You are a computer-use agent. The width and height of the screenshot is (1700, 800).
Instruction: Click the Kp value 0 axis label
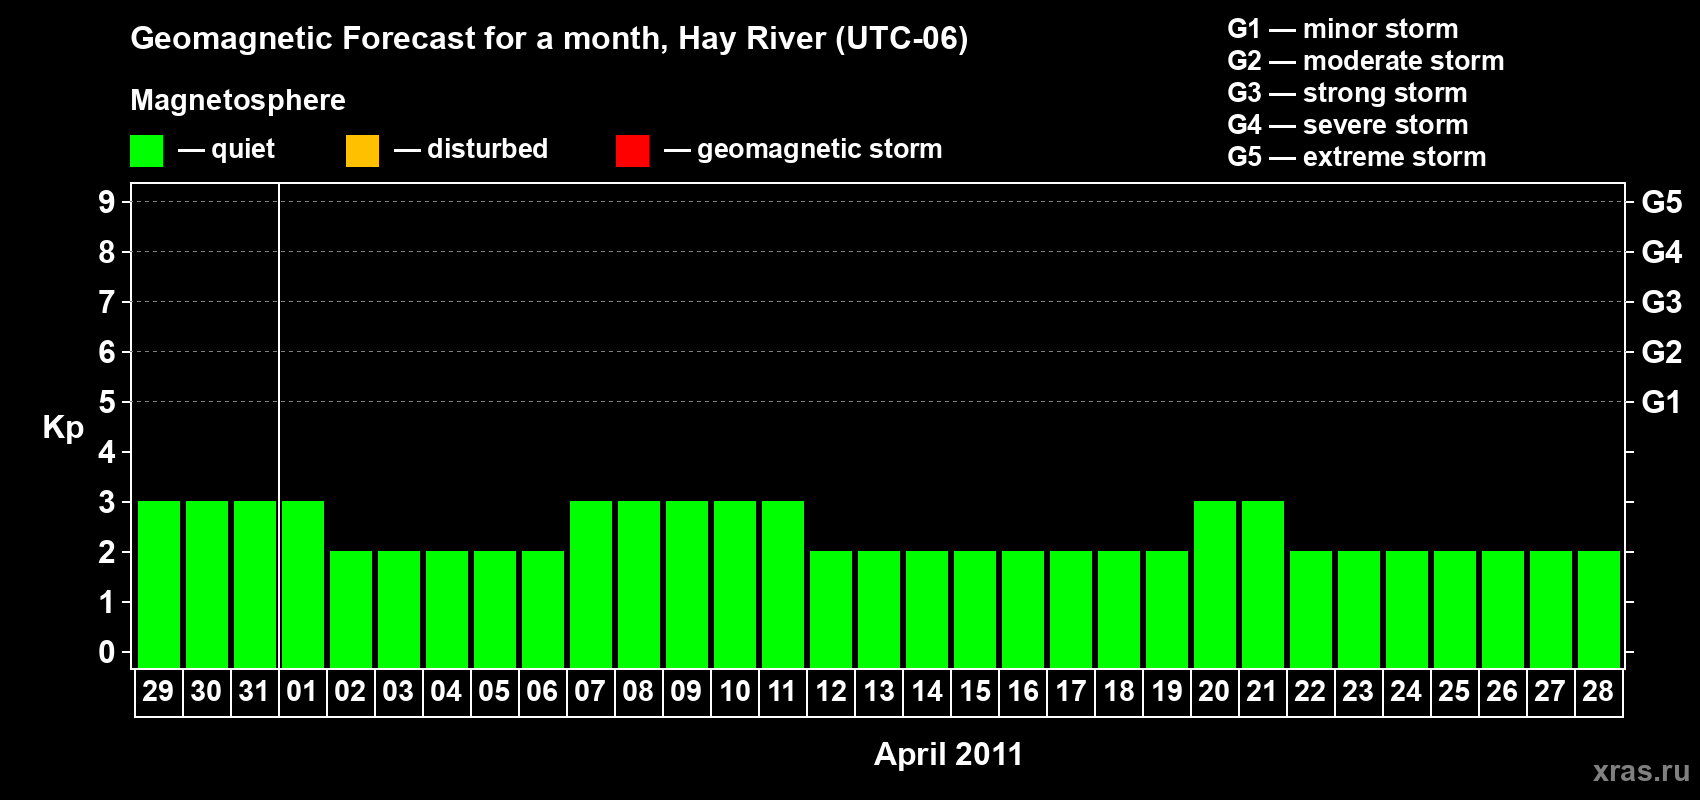pos(107,652)
